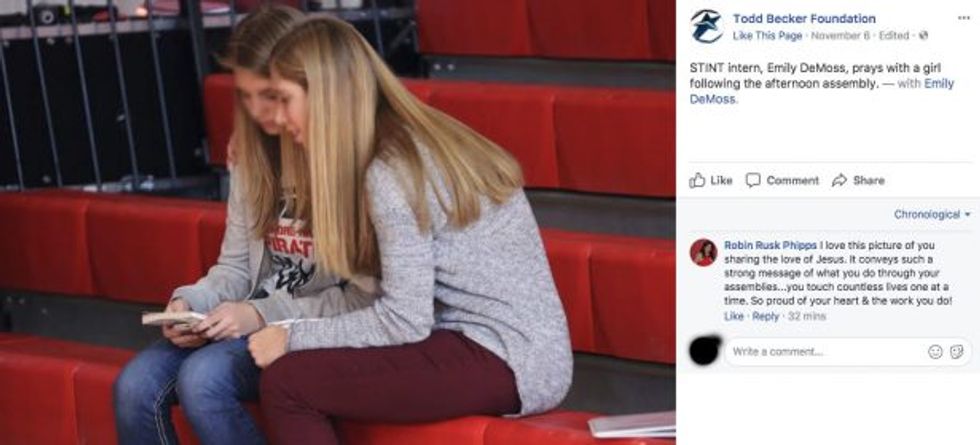Open the sticker picker in comment box
The image size is (980, 445).
click(x=956, y=352)
